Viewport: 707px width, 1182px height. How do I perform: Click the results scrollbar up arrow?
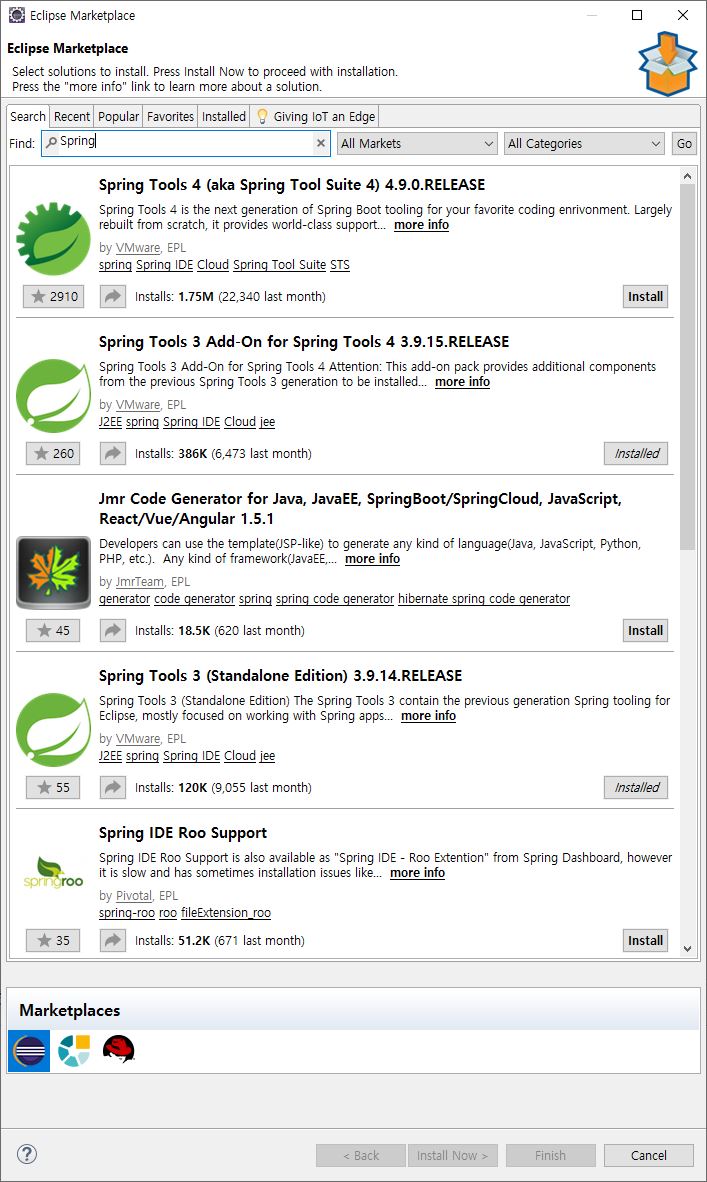point(687,176)
